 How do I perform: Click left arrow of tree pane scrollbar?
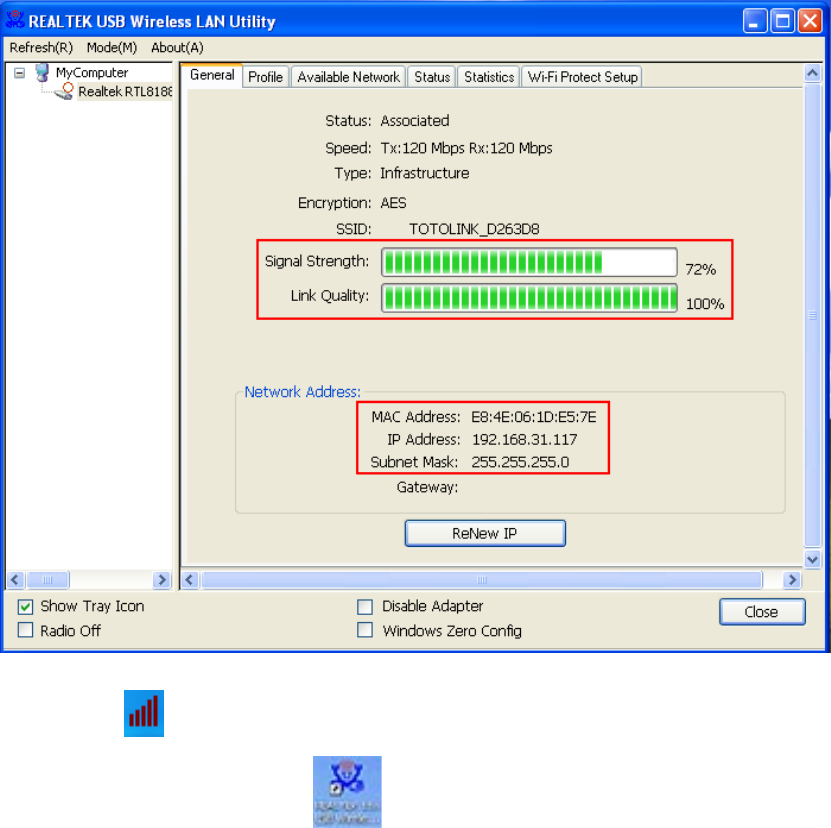point(15,579)
